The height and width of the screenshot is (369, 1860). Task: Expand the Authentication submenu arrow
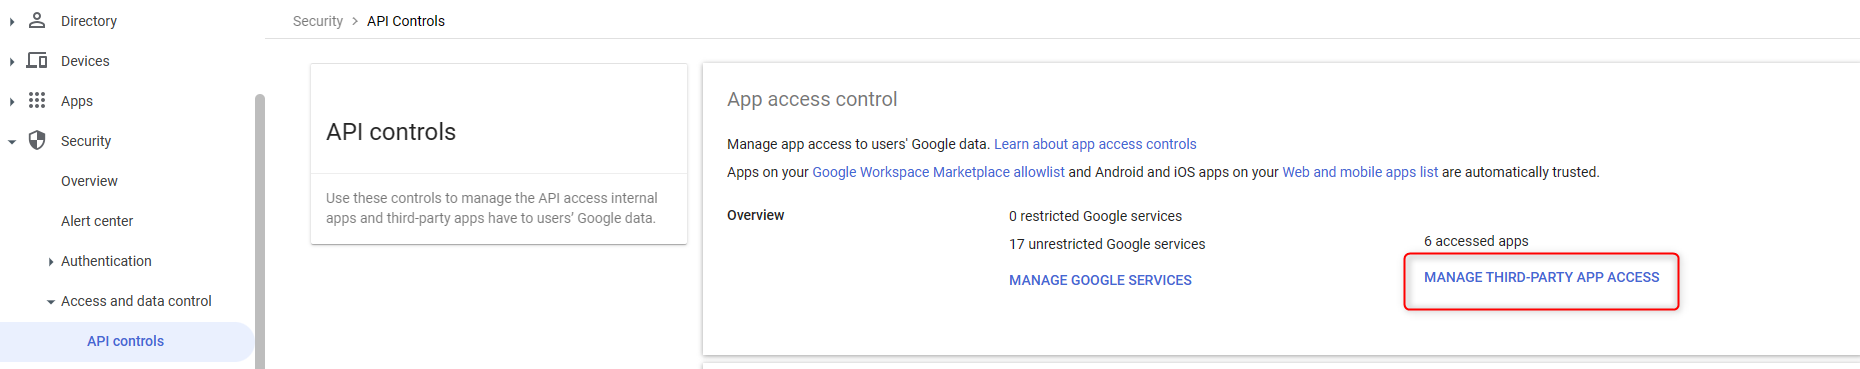(x=50, y=261)
